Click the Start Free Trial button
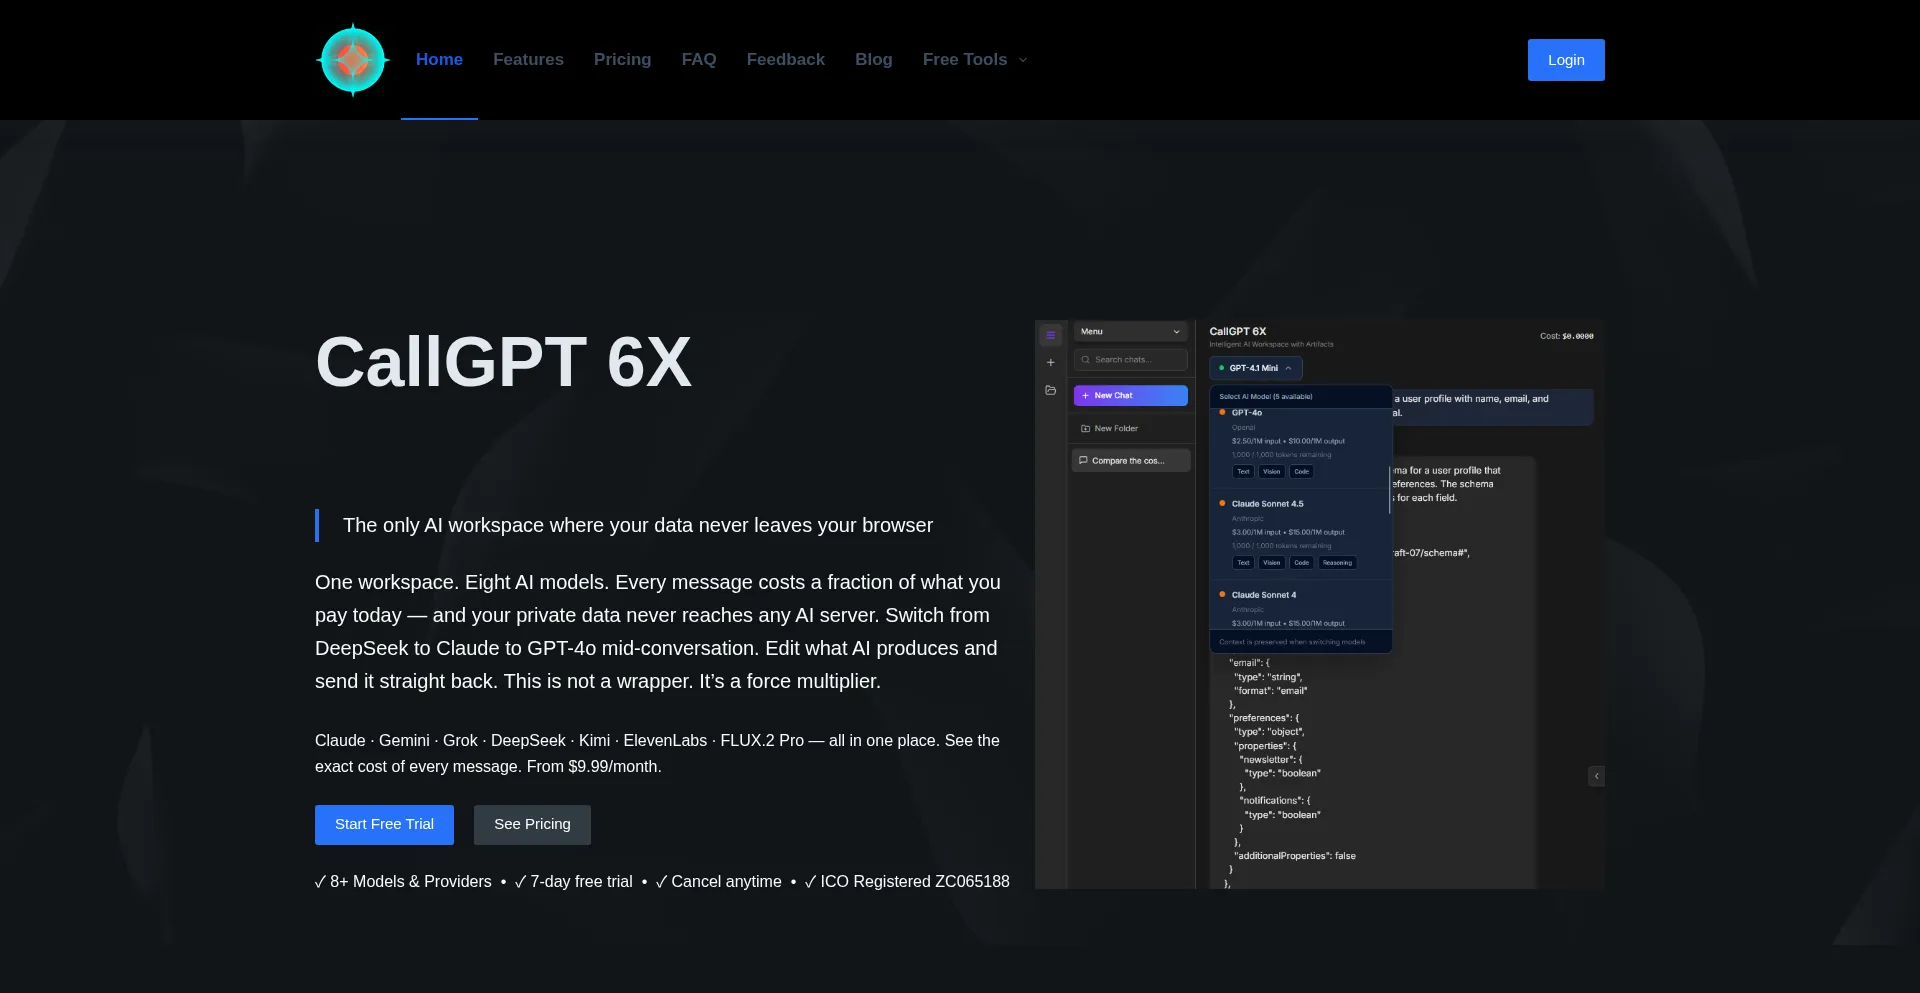 (x=384, y=825)
